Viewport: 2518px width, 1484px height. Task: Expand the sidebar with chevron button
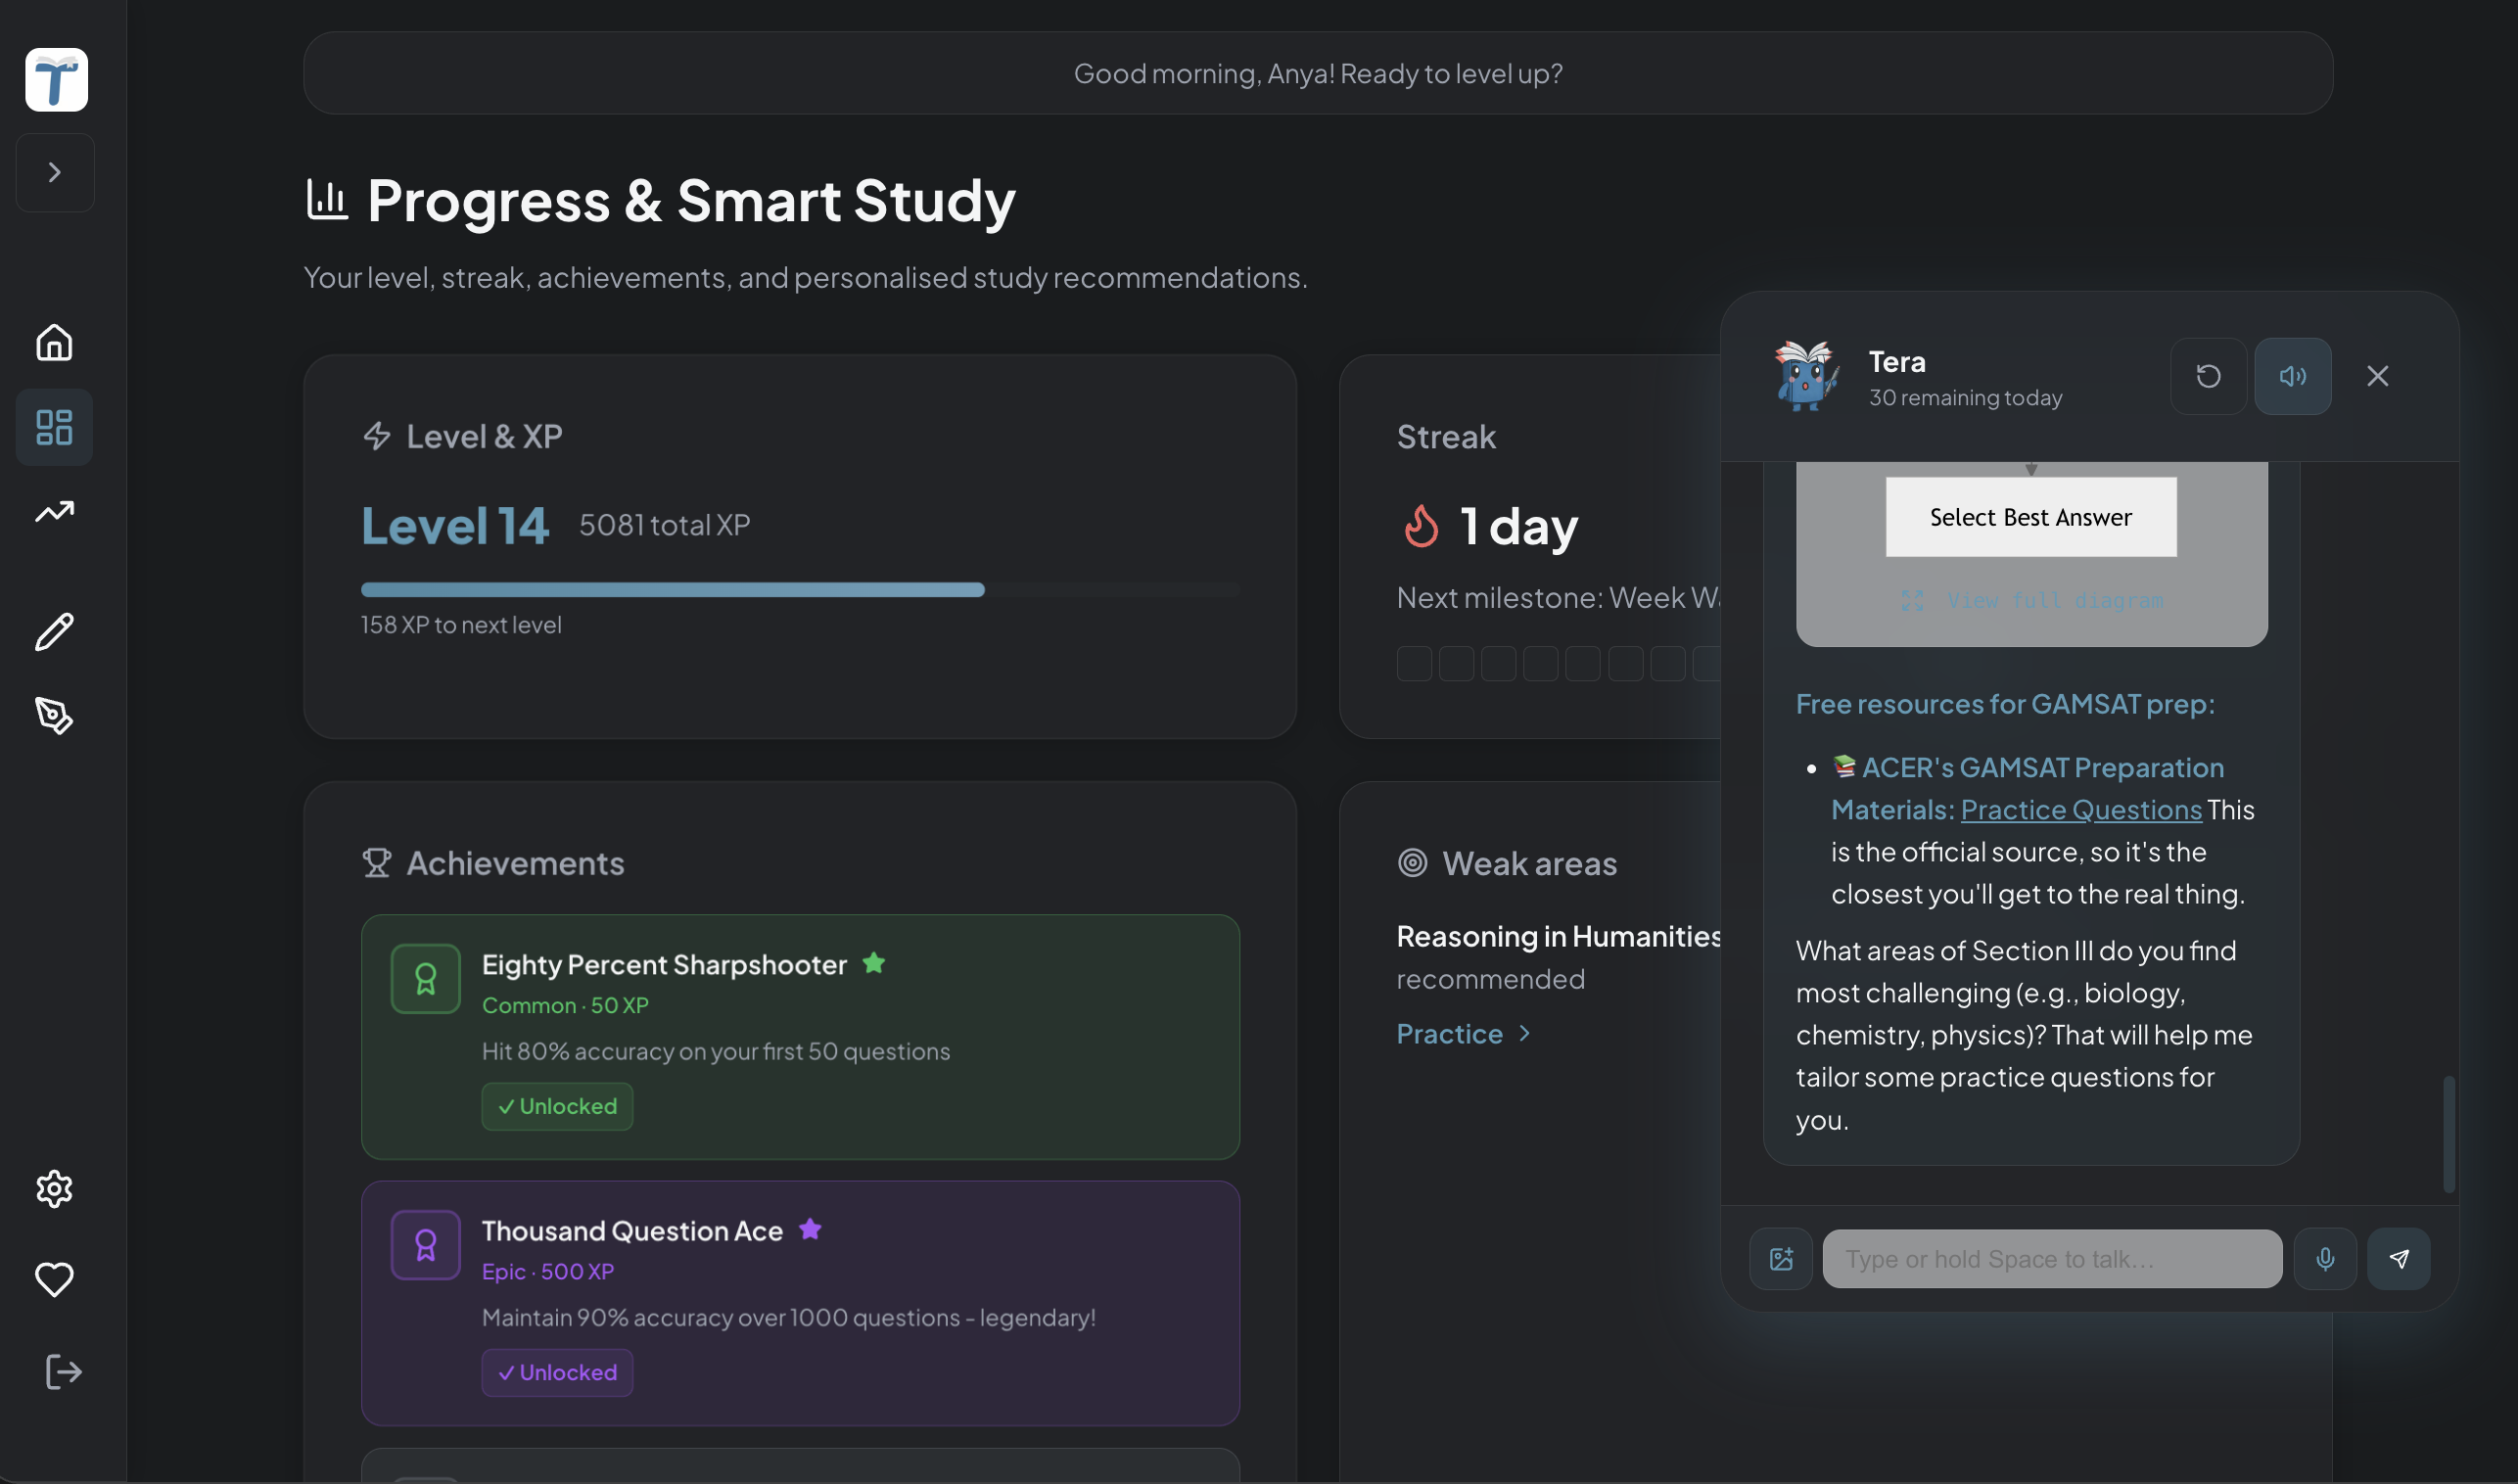point(55,172)
